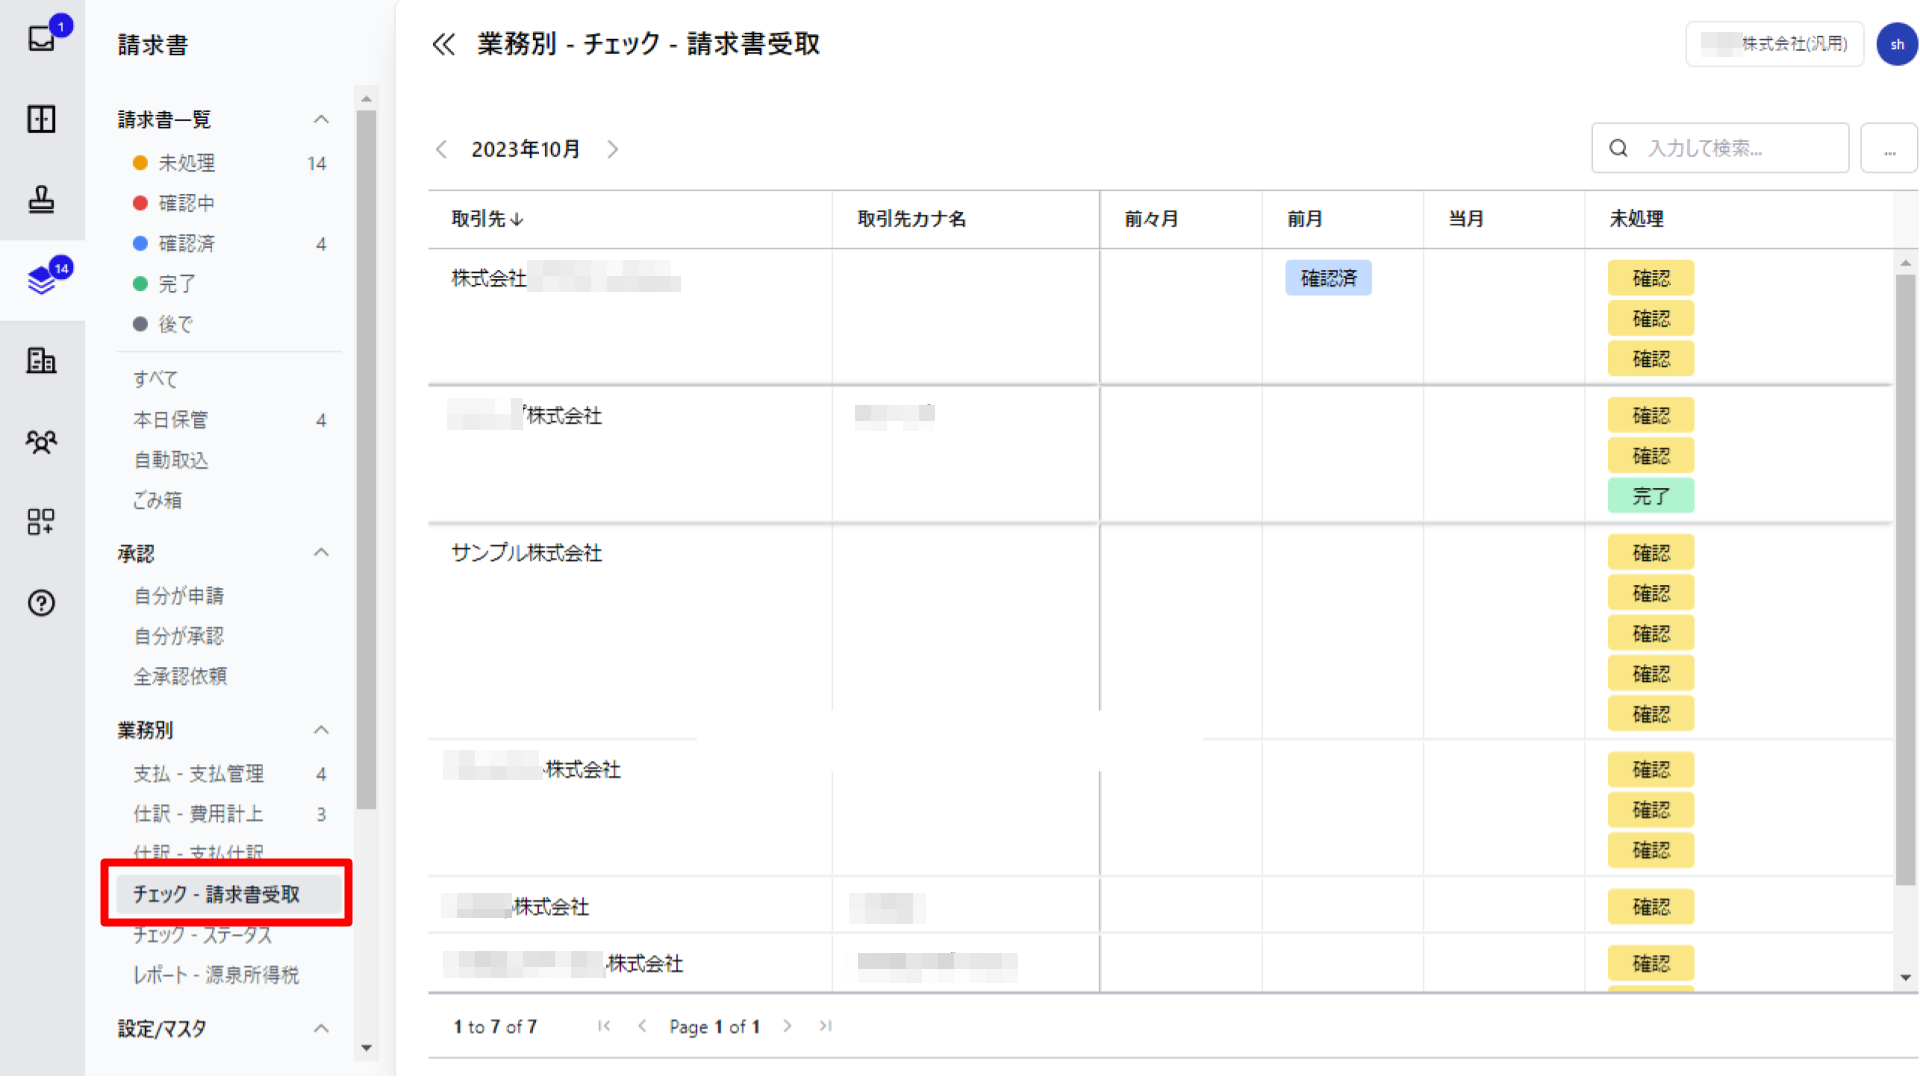Go to previous table page
The height and width of the screenshot is (1080, 1920).
tap(642, 1026)
